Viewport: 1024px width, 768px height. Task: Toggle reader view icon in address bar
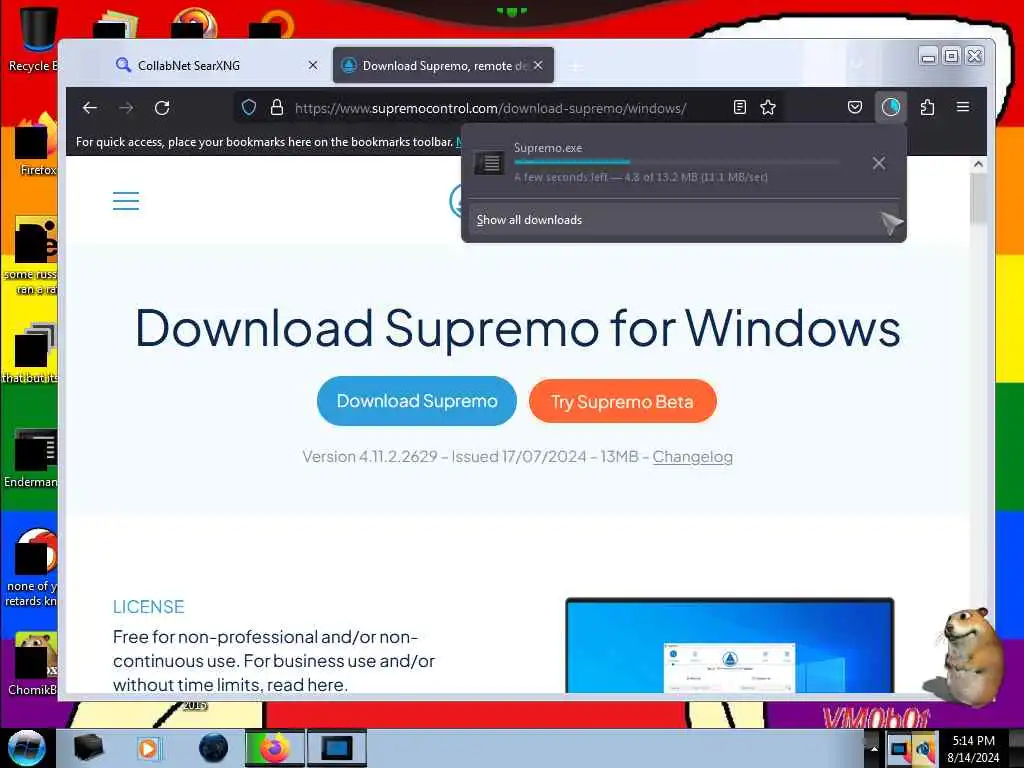tap(739, 108)
